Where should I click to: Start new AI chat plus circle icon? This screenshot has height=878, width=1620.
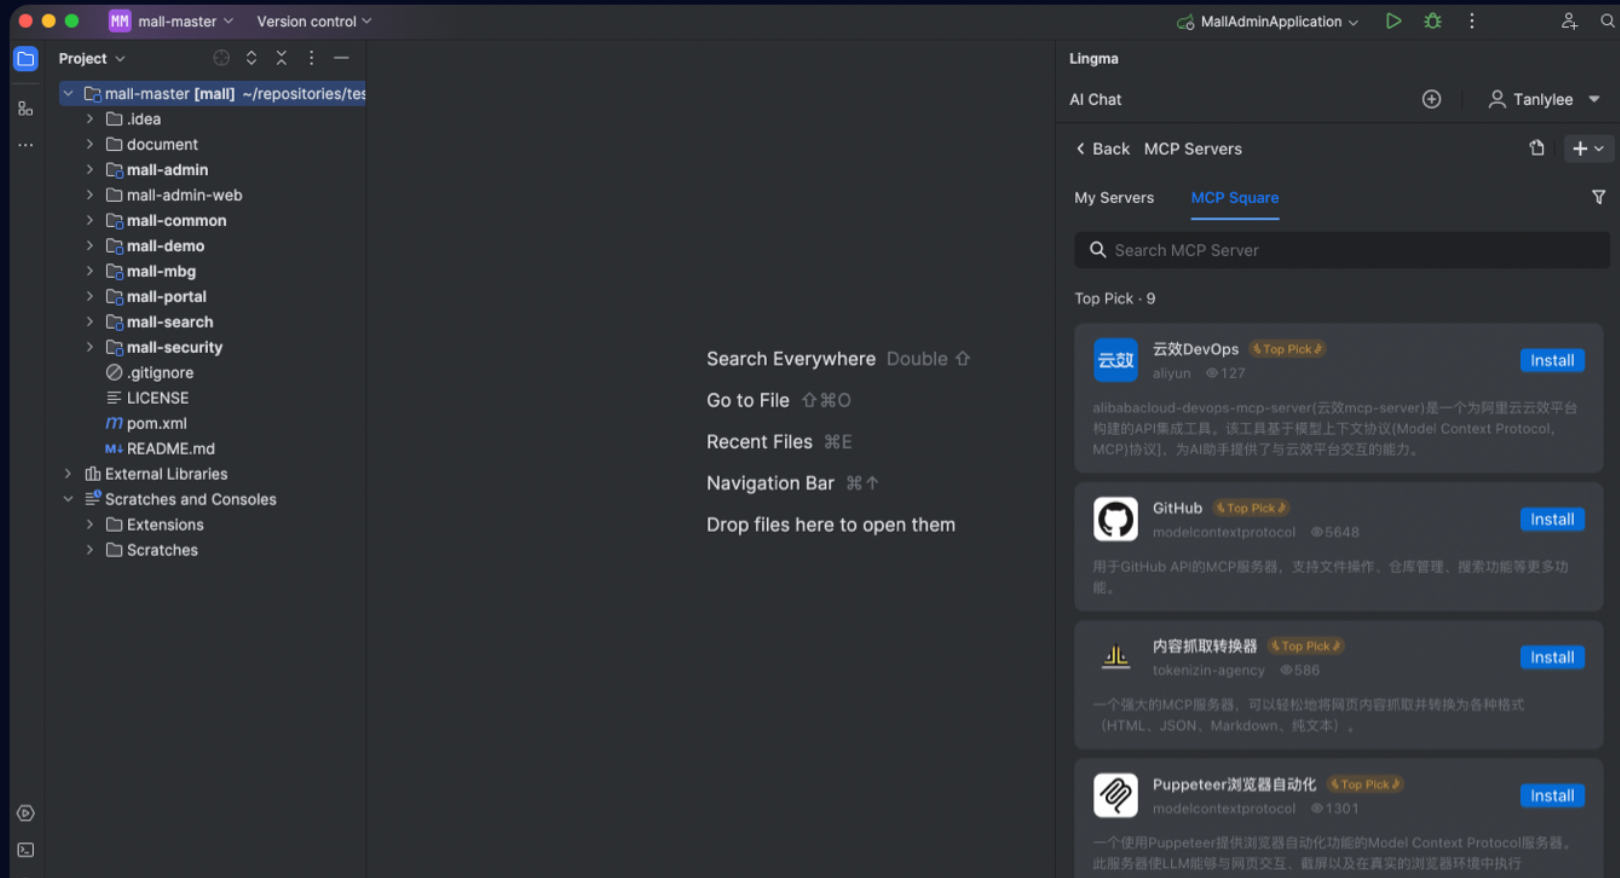(1431, 99)
